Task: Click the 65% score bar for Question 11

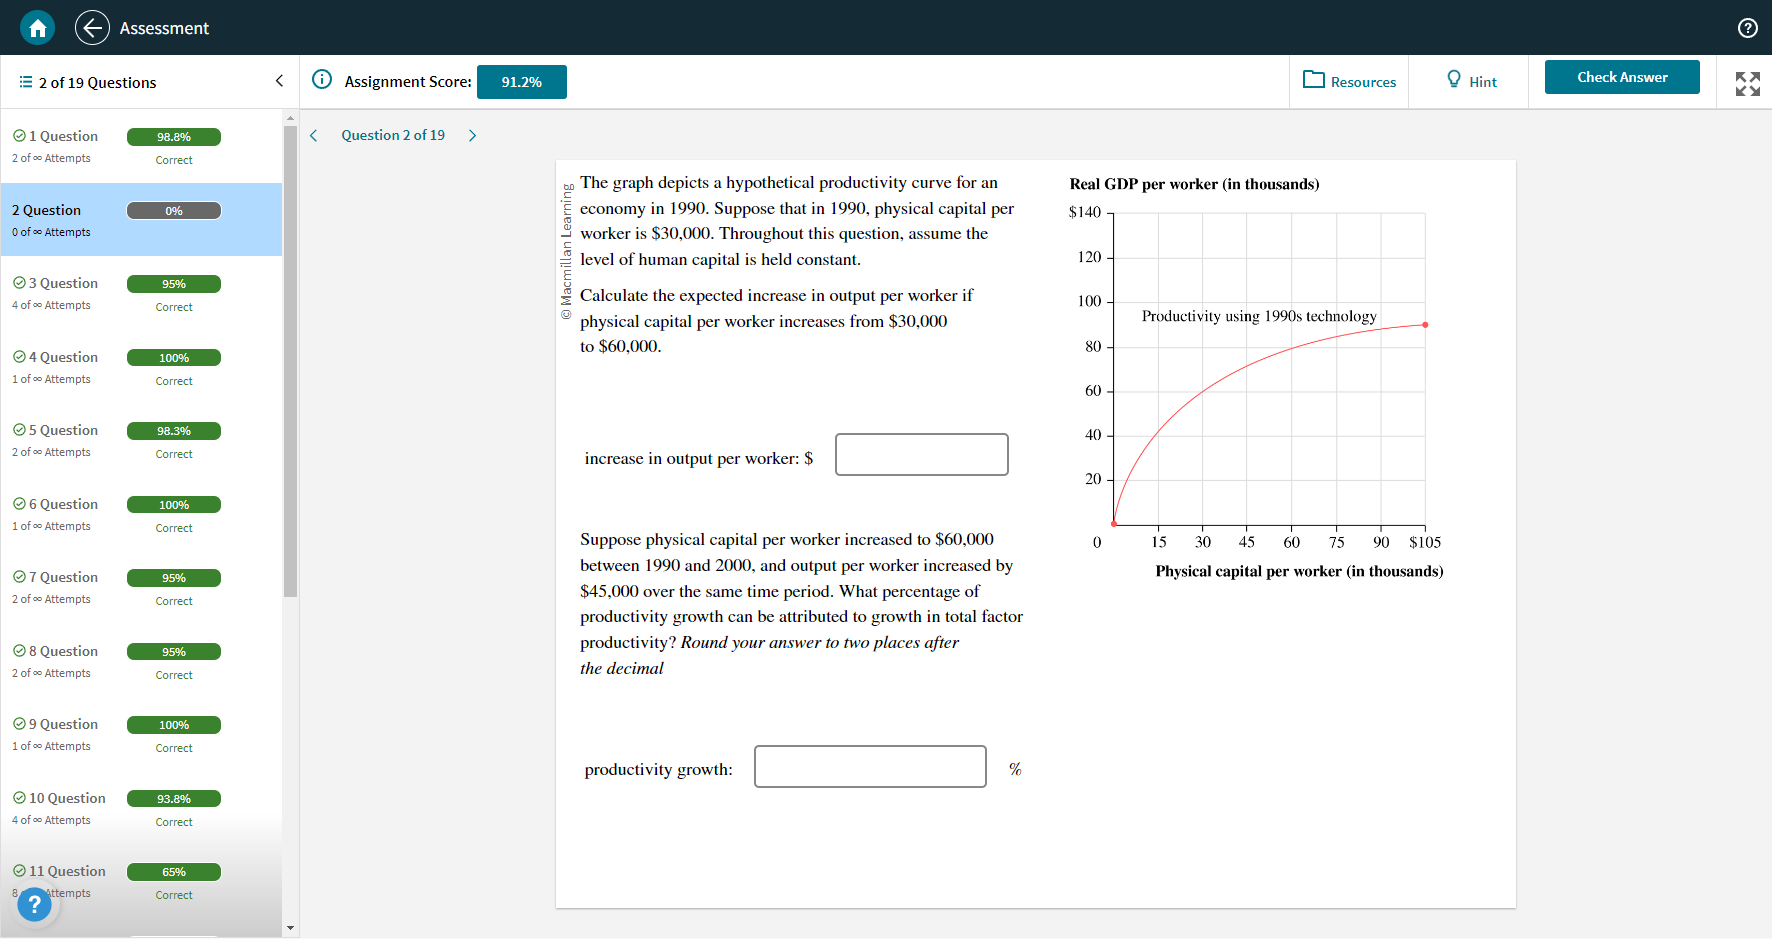Action: [x=174, y=872]
